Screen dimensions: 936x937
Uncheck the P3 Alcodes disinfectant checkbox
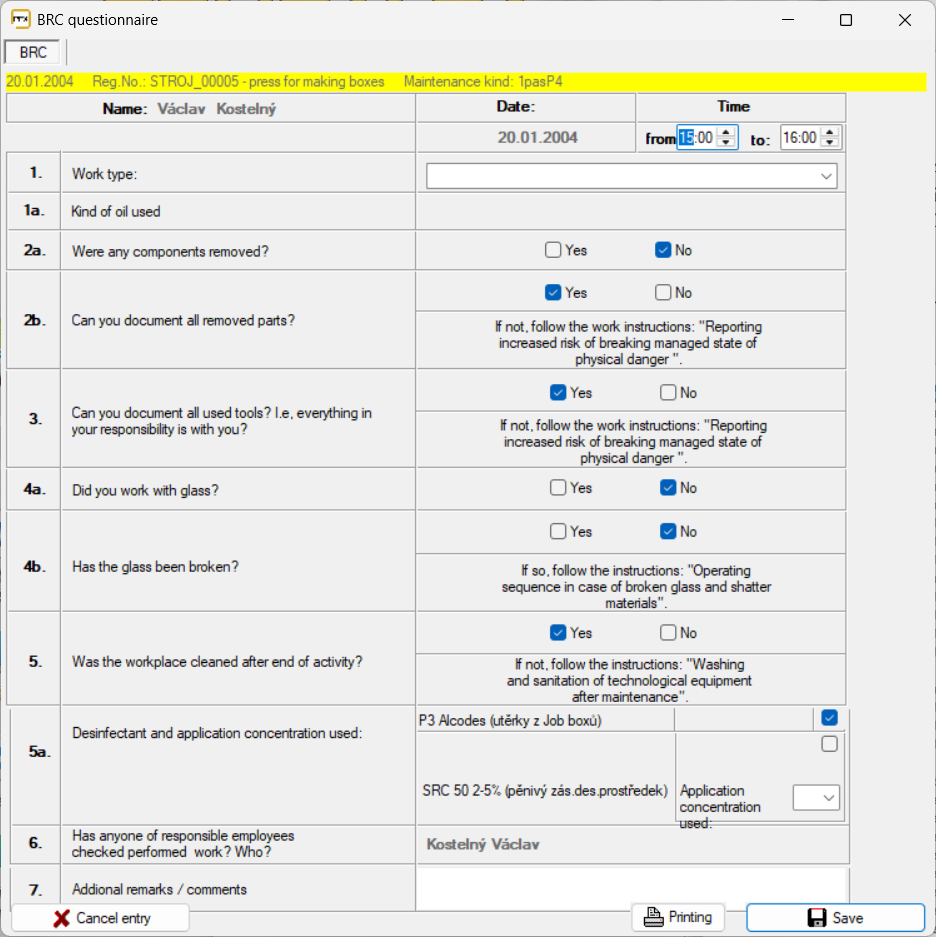pyautogui.click(x=829, y=718)
